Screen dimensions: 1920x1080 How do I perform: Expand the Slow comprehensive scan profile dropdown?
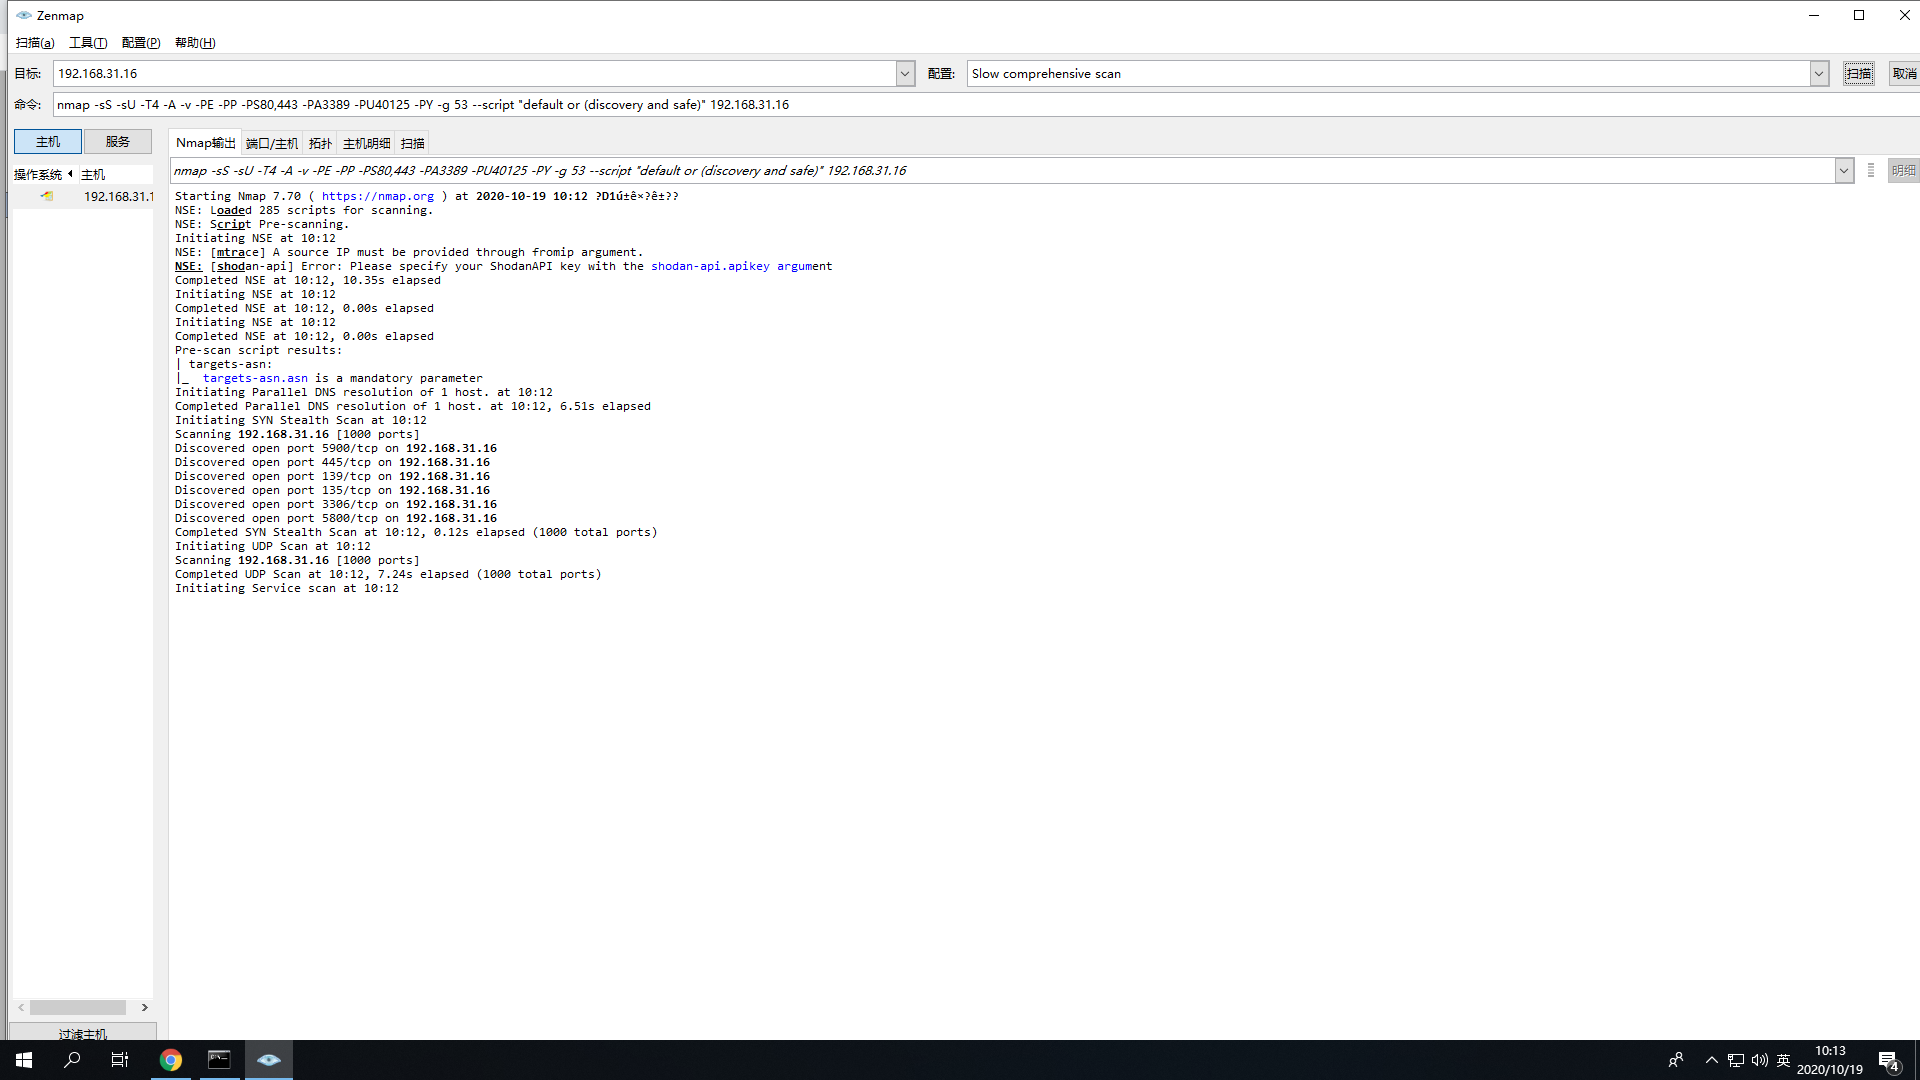tap(1819, 73)
